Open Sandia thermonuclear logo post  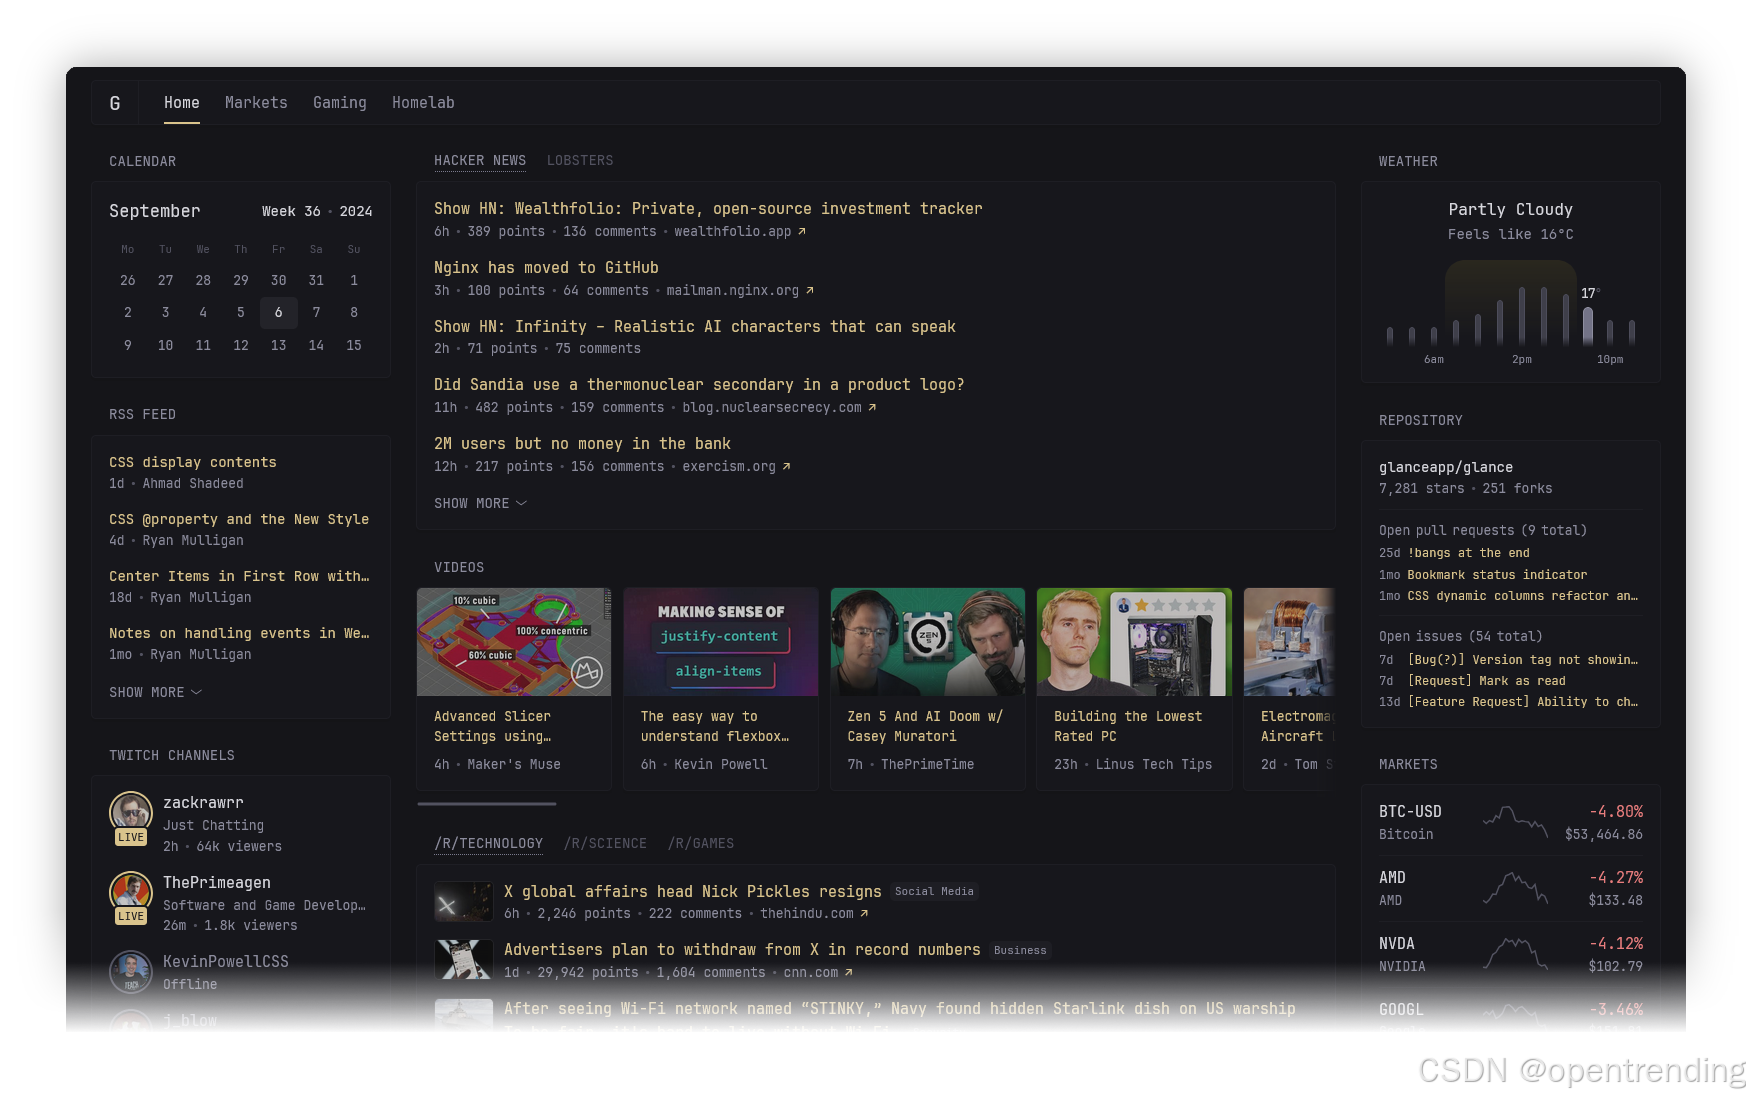pyautogui.click(x=699, y=385)
